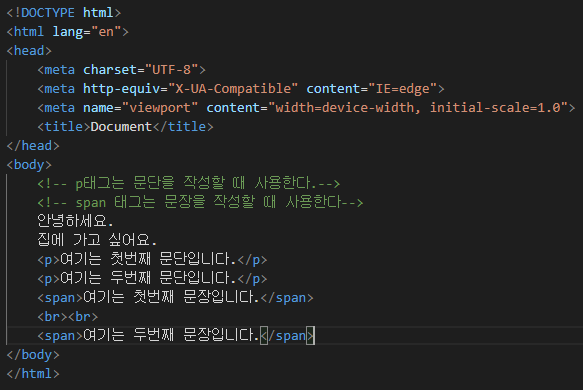Click the closing body tag
The image size is (583, 390).
coord(33,355)
